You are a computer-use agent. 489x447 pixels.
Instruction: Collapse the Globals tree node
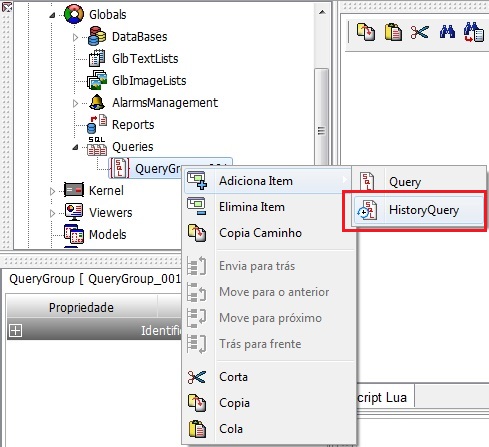click(x=52, y=15)
